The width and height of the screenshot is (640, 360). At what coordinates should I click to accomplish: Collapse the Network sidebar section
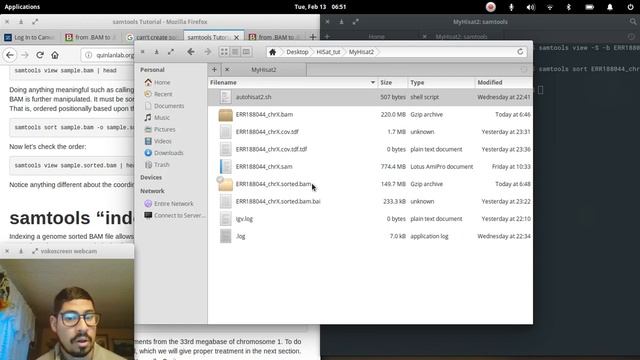click(x=152, y=191)
